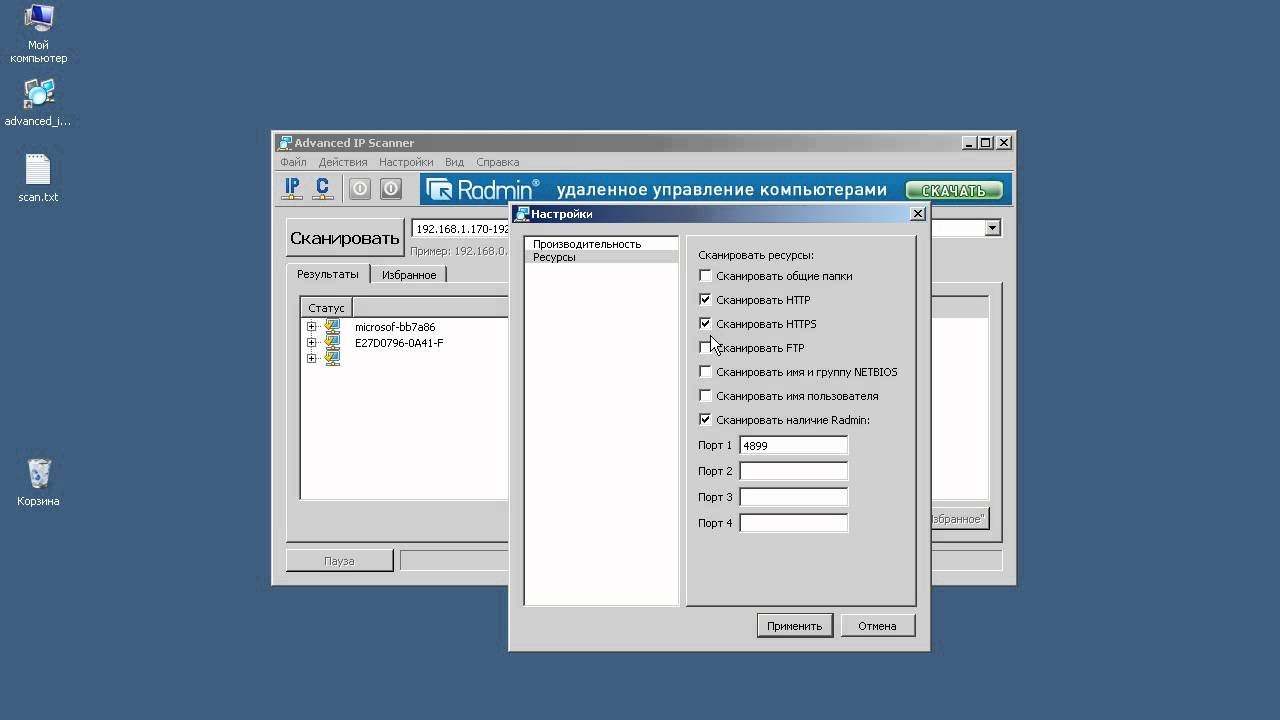Click the Порт 3 input field

click(x=793, y=497)
